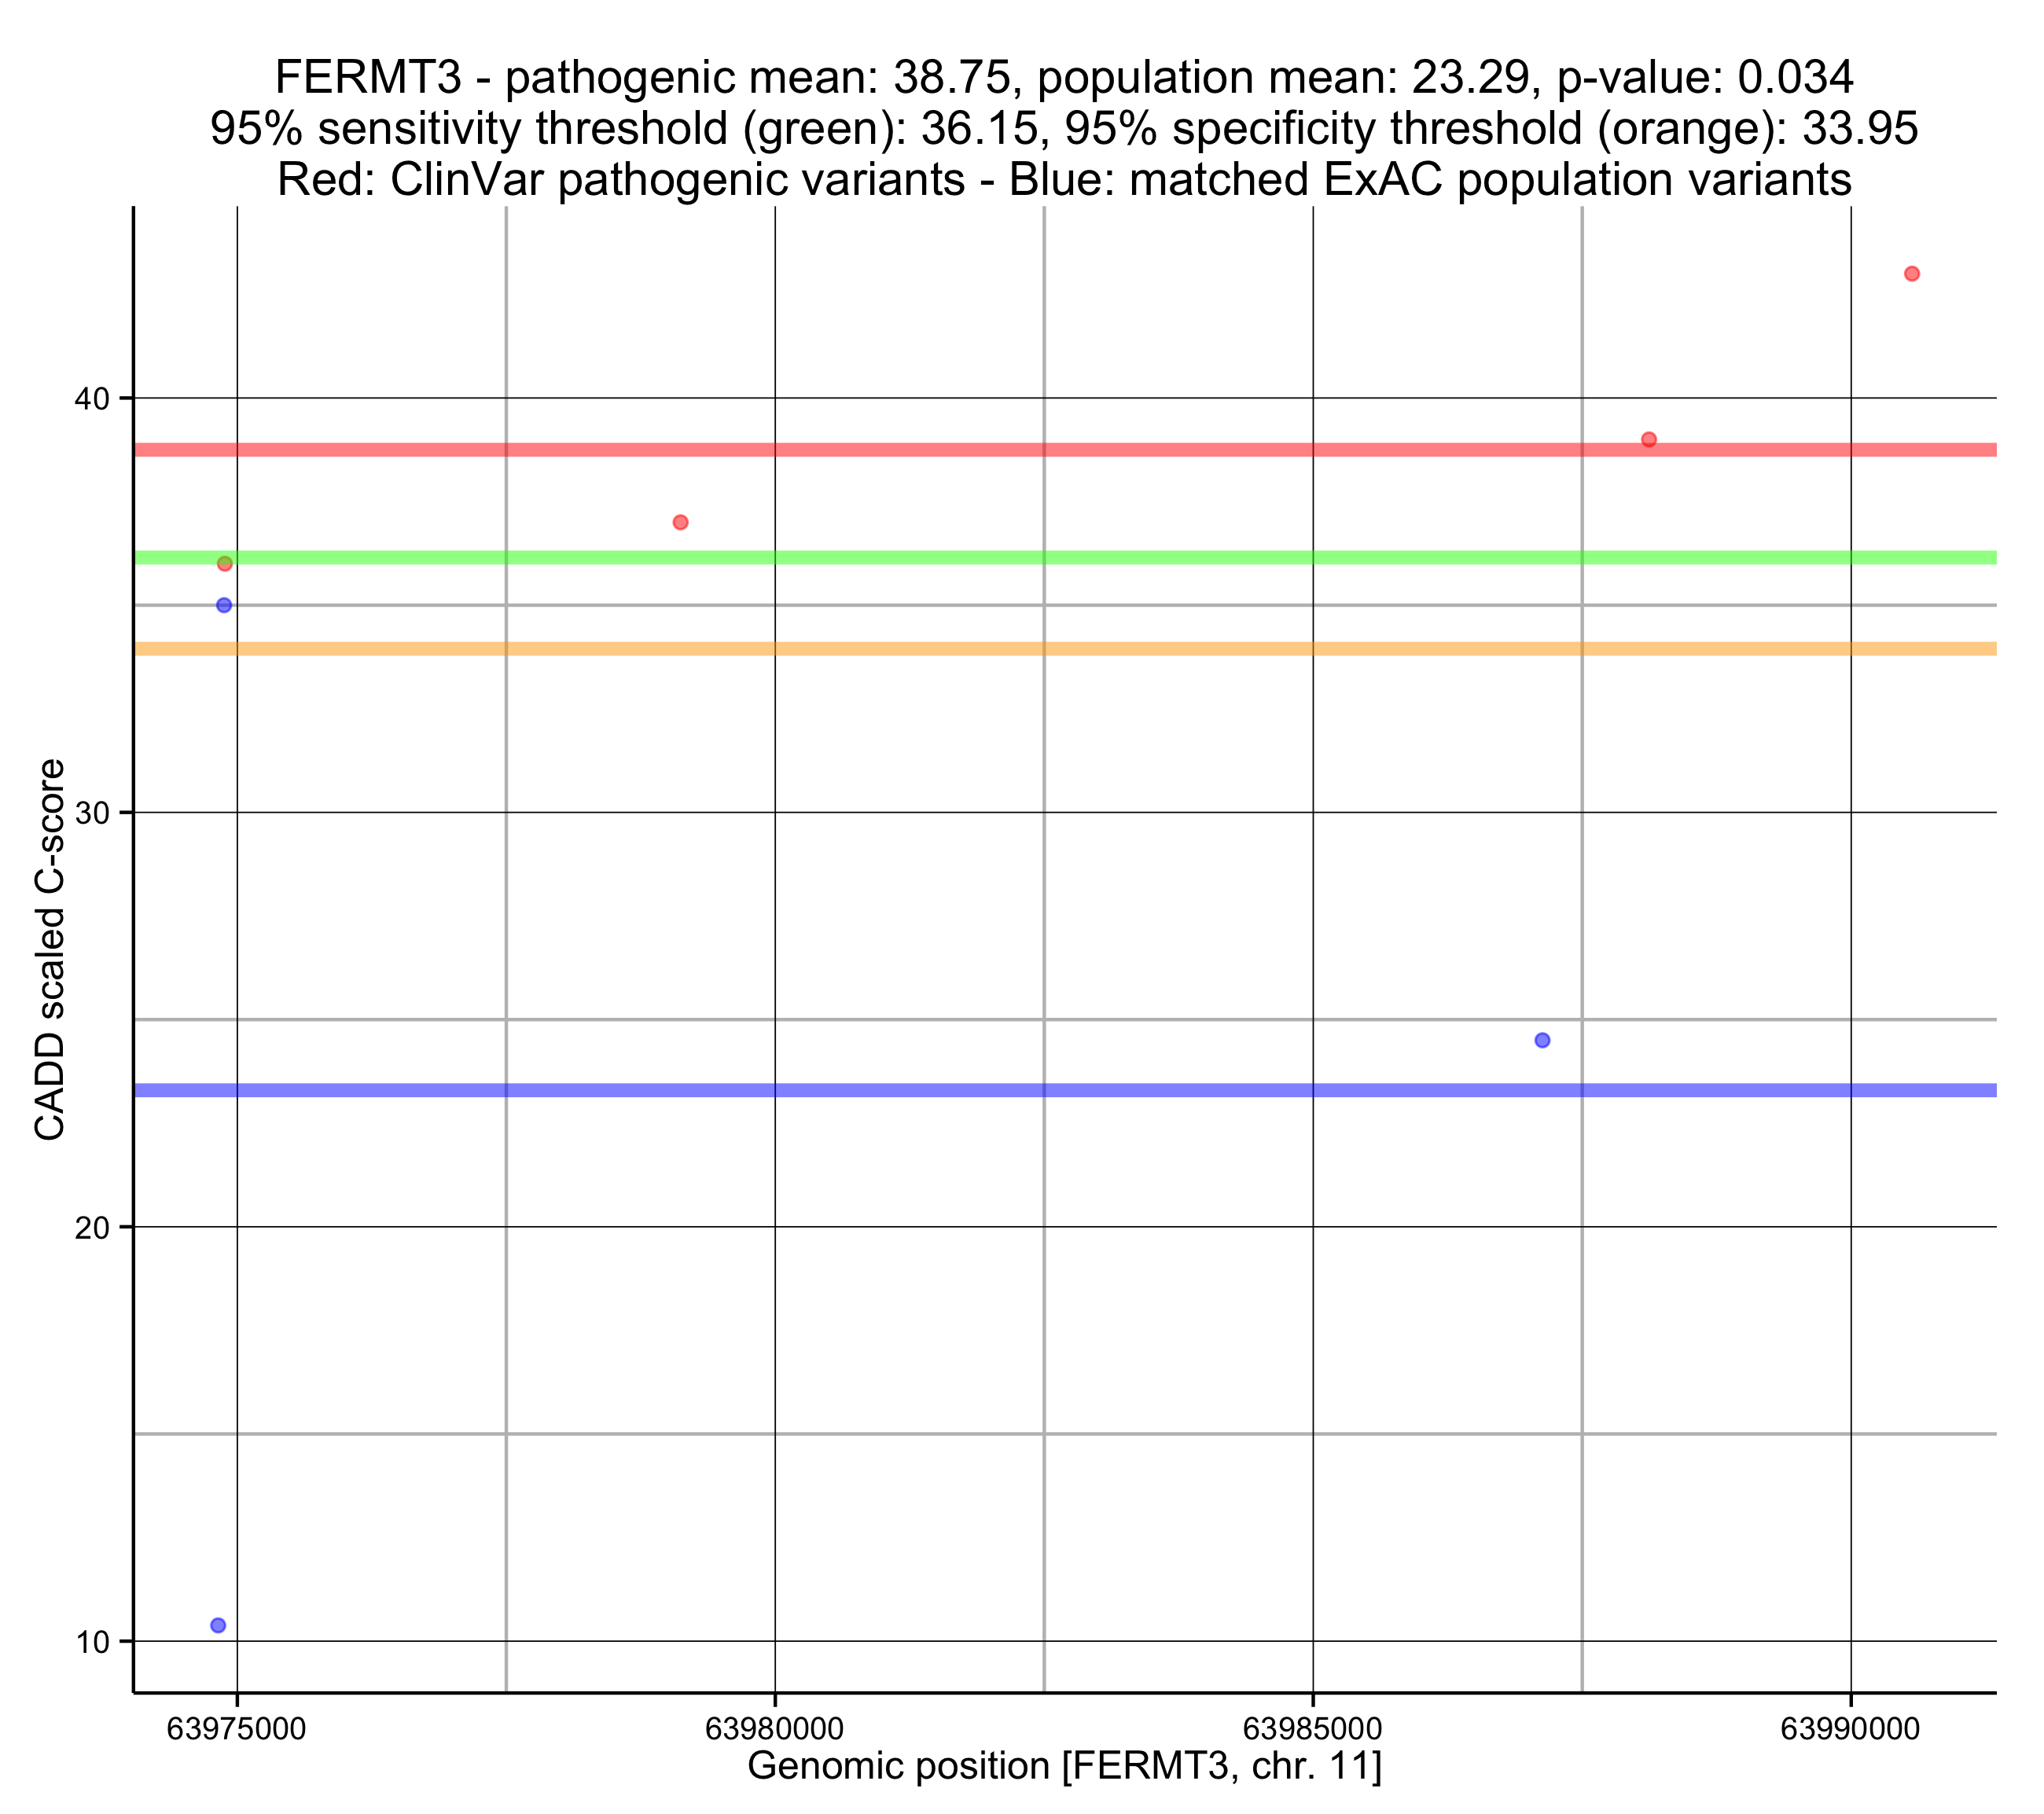Click the blue point near C-score 35

pos(224,605)
